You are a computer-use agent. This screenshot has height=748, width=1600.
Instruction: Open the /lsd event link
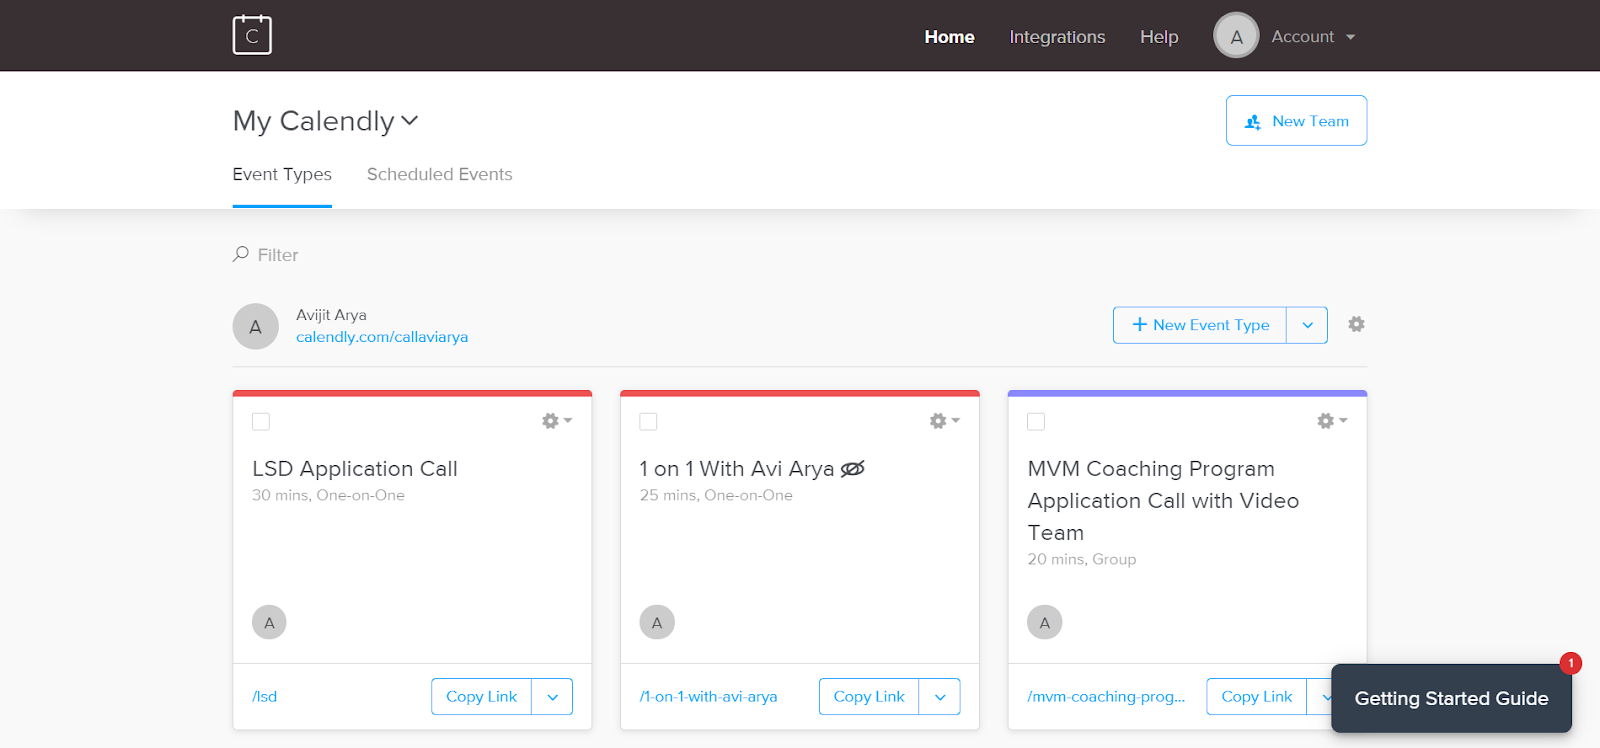[265, 697]
